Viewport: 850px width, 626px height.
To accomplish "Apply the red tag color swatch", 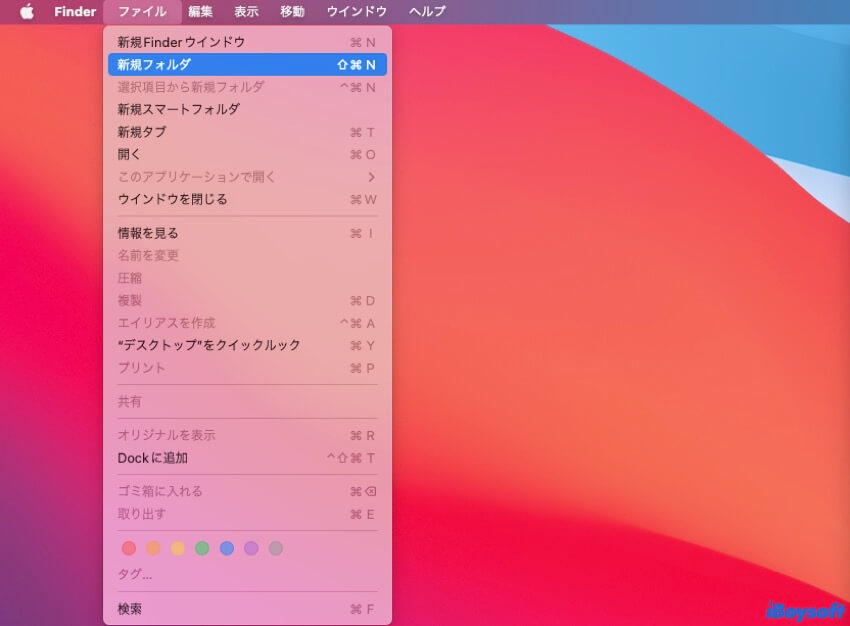I will point(128,548).
